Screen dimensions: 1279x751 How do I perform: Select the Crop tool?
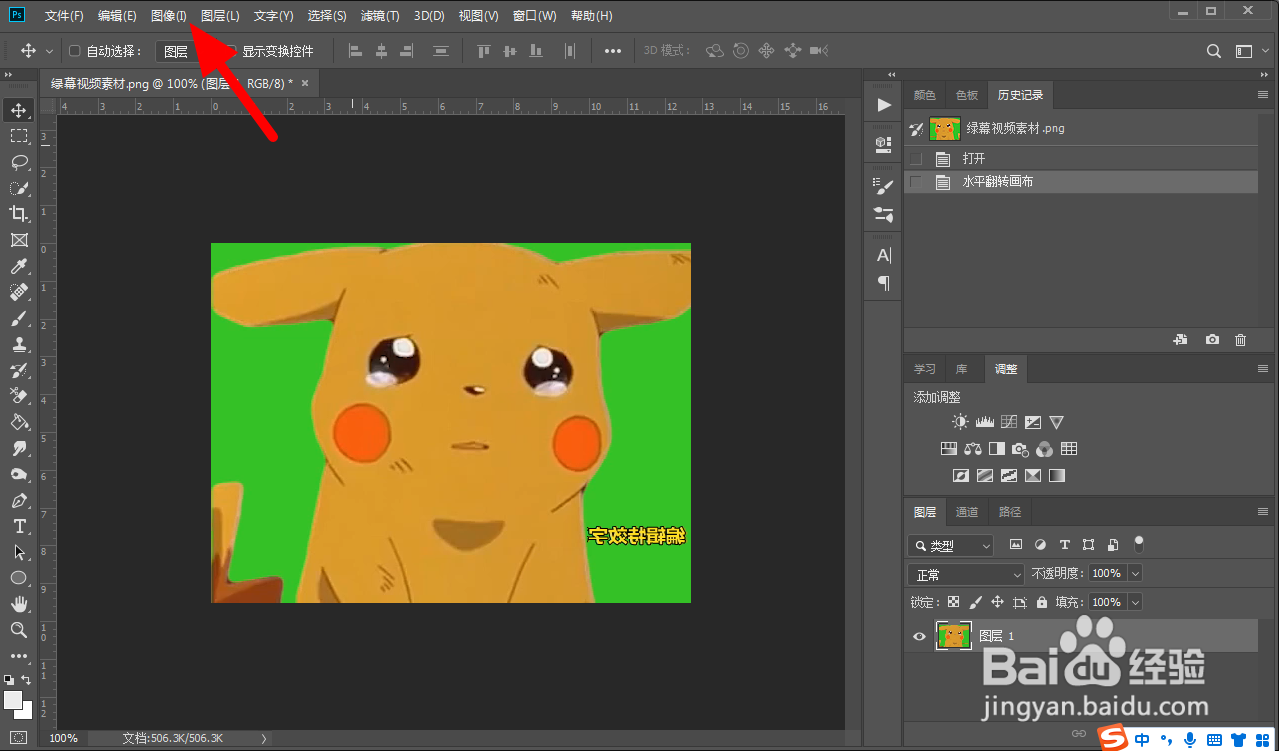tap(19, 214)
